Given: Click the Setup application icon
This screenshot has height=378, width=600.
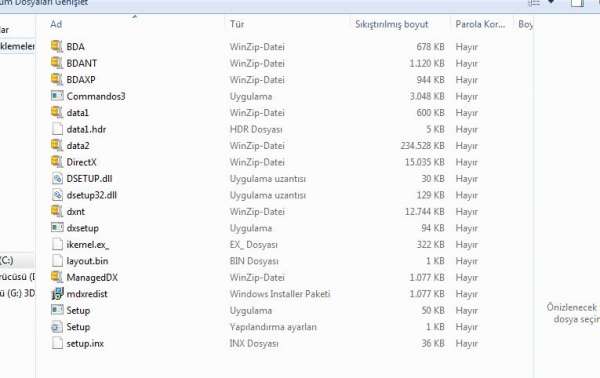Looking at the screenshot, I should click(x=57, y=310).
